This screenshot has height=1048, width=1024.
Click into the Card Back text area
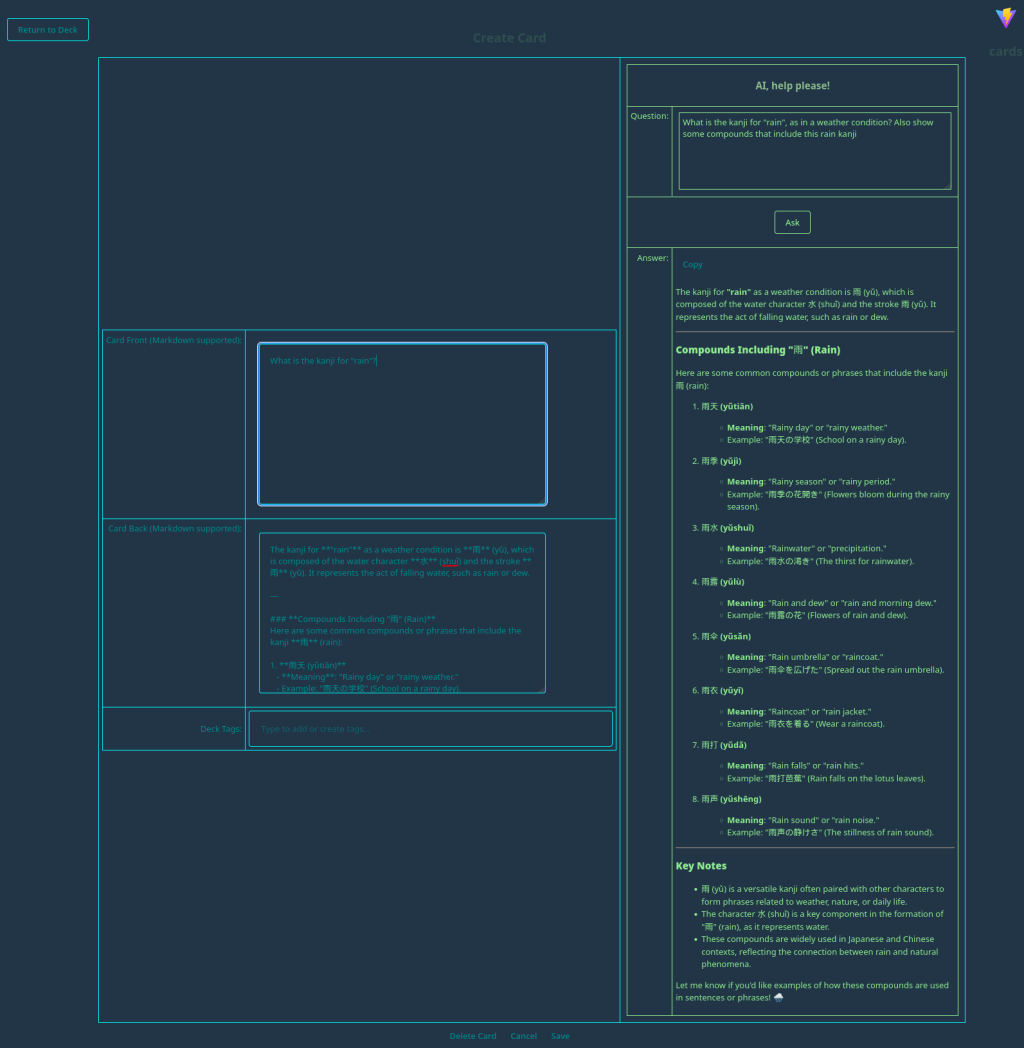pyautogui.click(x=402, y=612)
